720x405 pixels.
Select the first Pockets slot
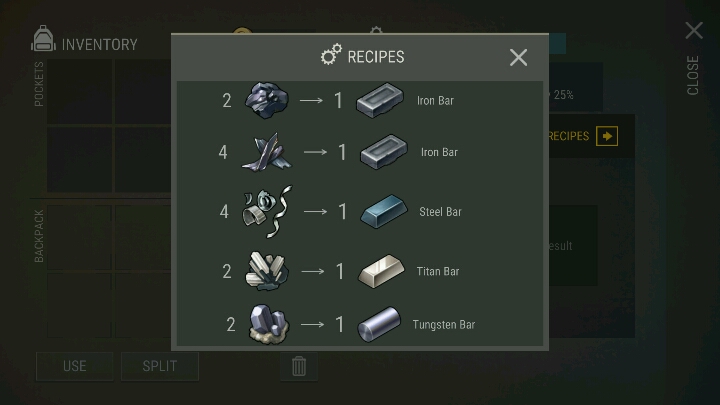(x=79, y=92)
